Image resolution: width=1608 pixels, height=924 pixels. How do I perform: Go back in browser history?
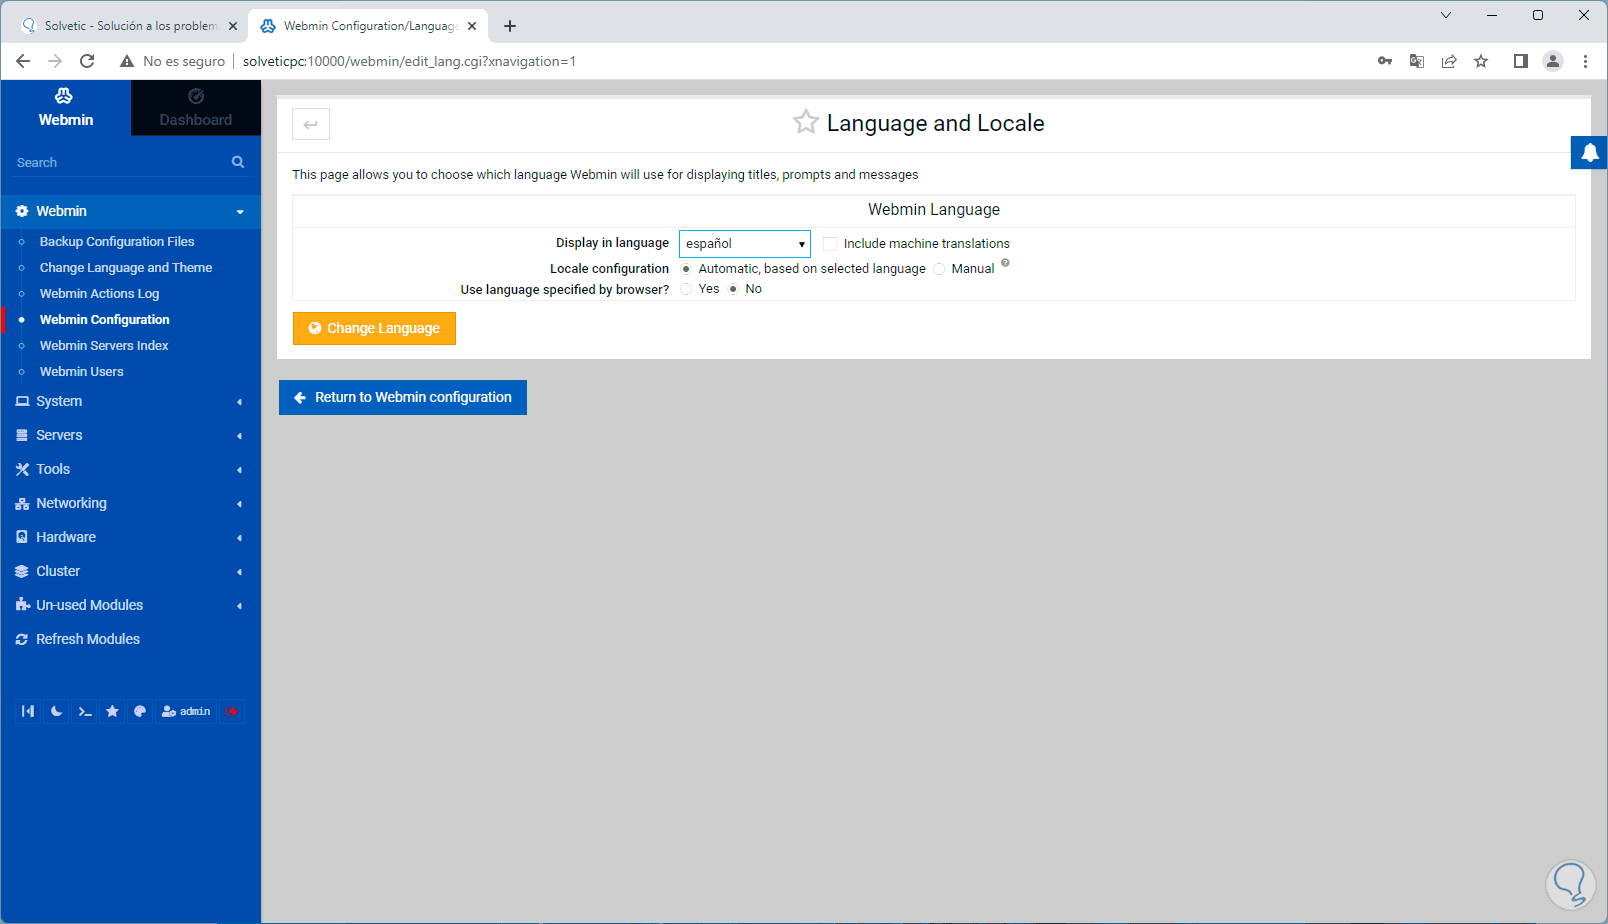(23, 61)
